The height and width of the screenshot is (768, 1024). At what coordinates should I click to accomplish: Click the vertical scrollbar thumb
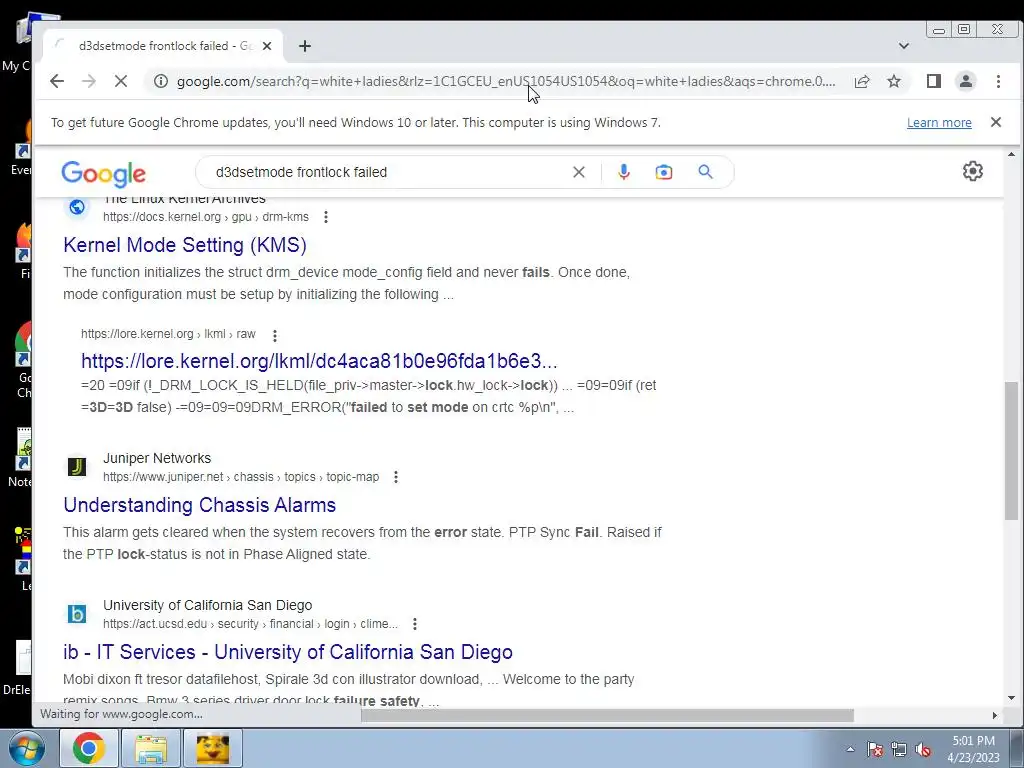pos(1011,451)
